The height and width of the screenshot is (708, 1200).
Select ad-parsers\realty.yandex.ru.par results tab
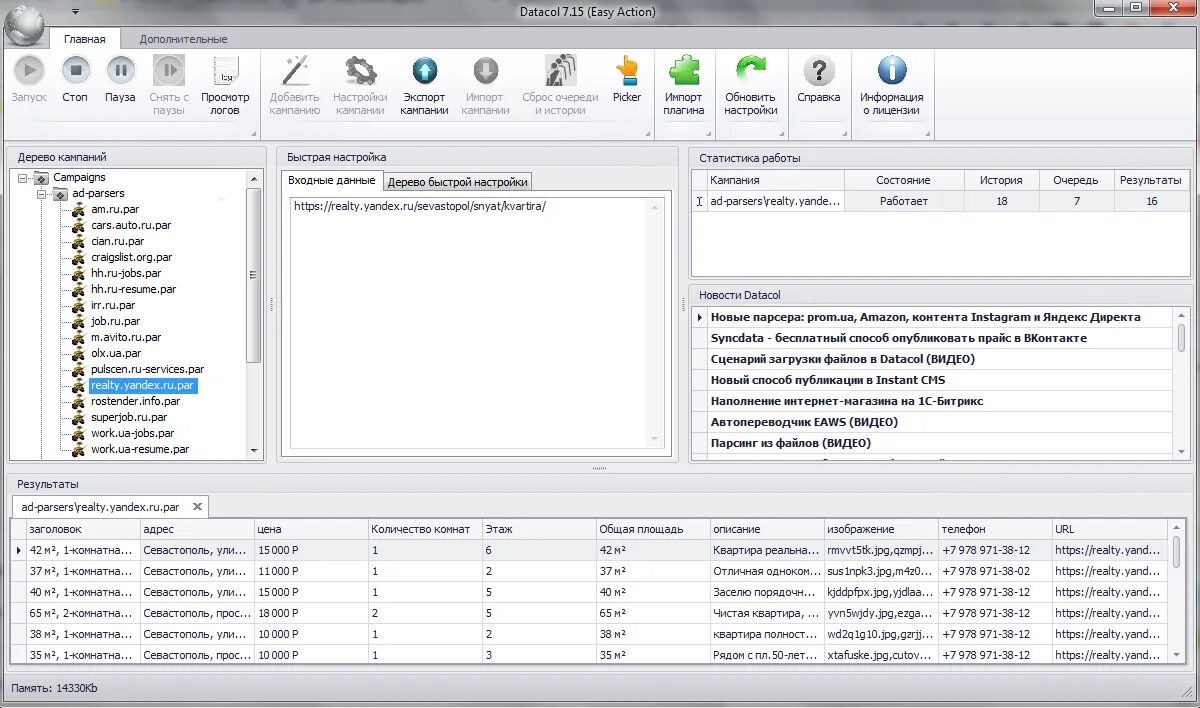click(x=100, y=507)
